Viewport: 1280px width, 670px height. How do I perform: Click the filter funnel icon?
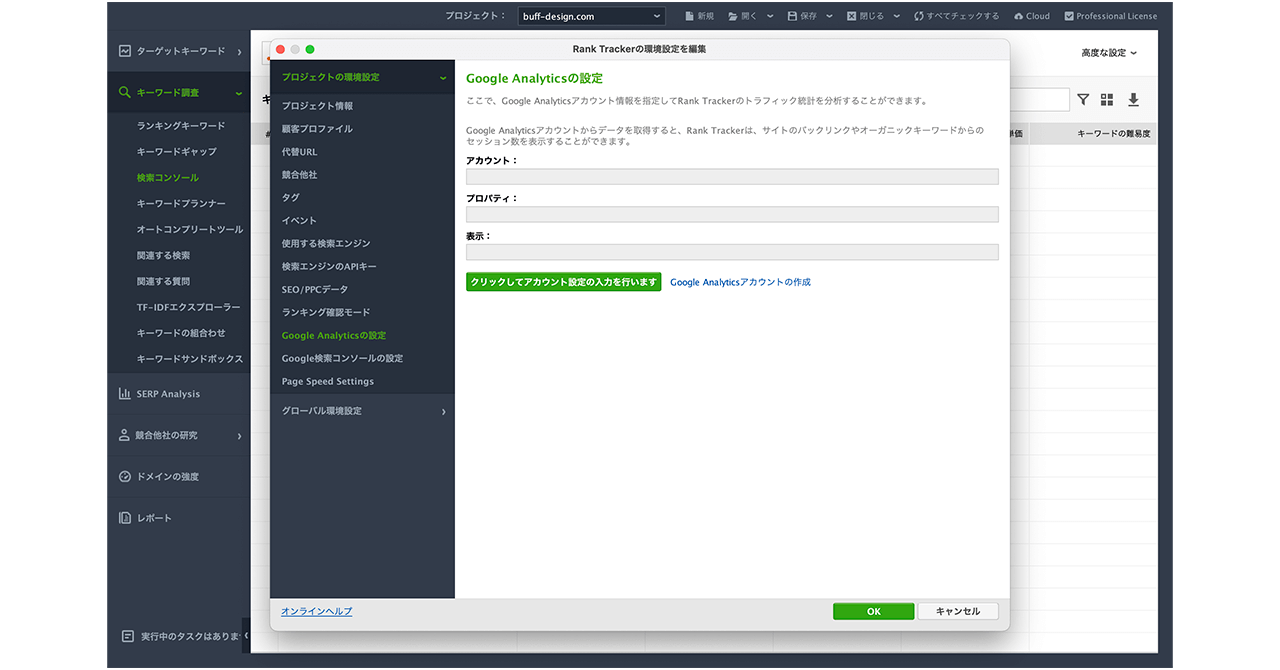pos(1082,100)
